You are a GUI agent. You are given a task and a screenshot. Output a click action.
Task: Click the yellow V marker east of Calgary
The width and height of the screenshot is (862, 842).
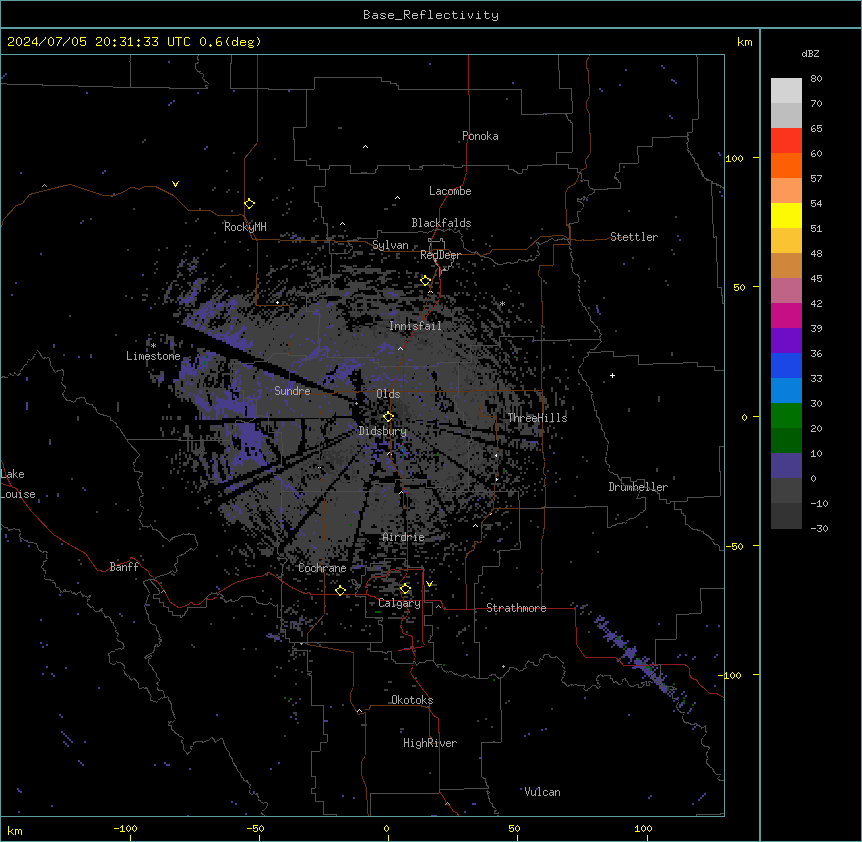pyautogui.click(x=429, y=584)
